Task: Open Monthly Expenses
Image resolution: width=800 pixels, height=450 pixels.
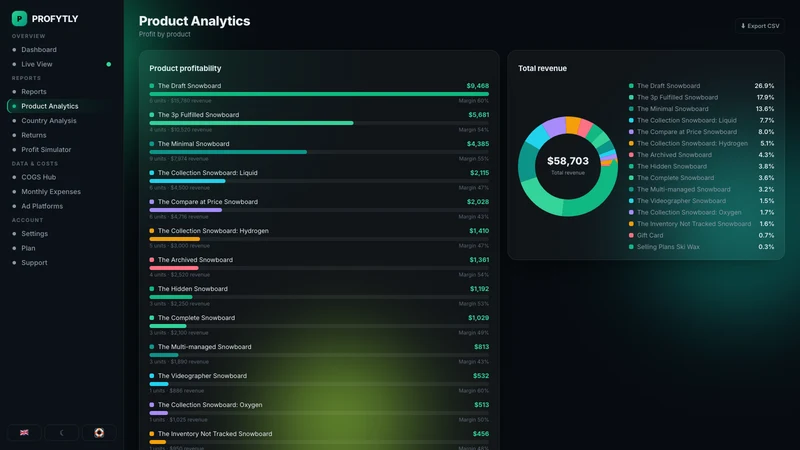Action: 62,191
